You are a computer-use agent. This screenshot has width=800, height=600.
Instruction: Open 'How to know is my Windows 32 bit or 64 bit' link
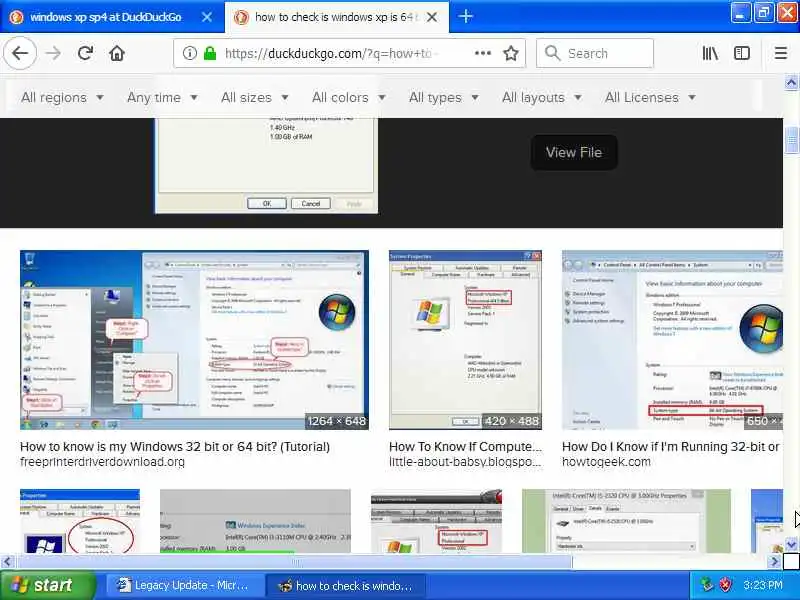175,446
